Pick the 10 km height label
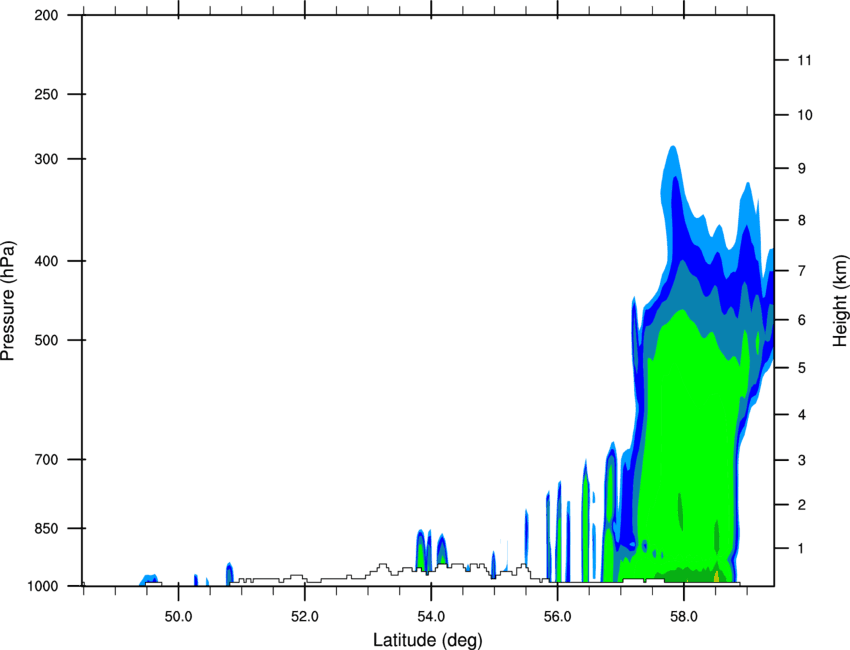The image size is (850, 650). point(805,115)
